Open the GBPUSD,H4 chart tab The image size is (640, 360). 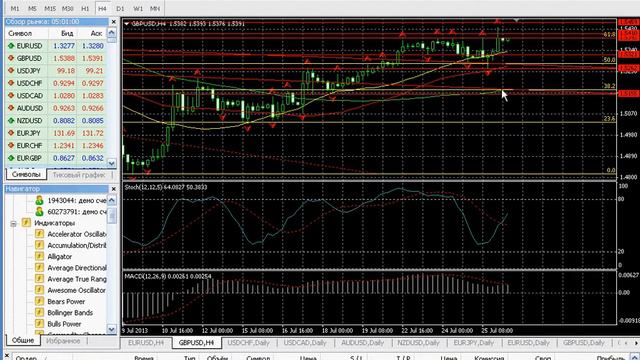point(196,343)
